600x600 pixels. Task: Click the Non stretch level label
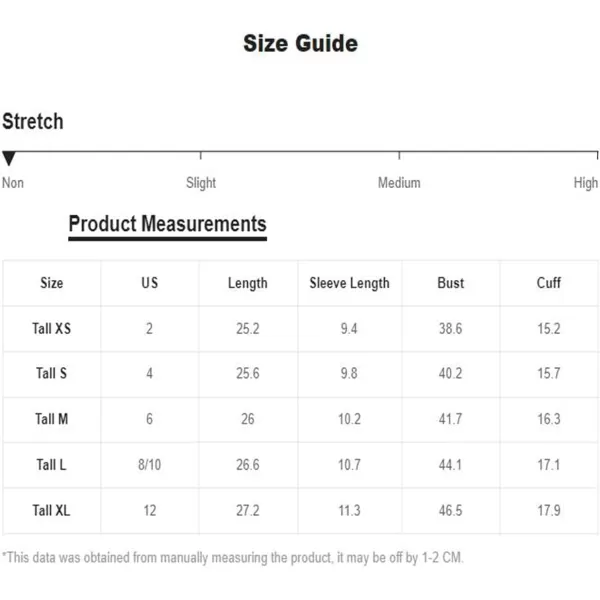click(x=13, y=183)
